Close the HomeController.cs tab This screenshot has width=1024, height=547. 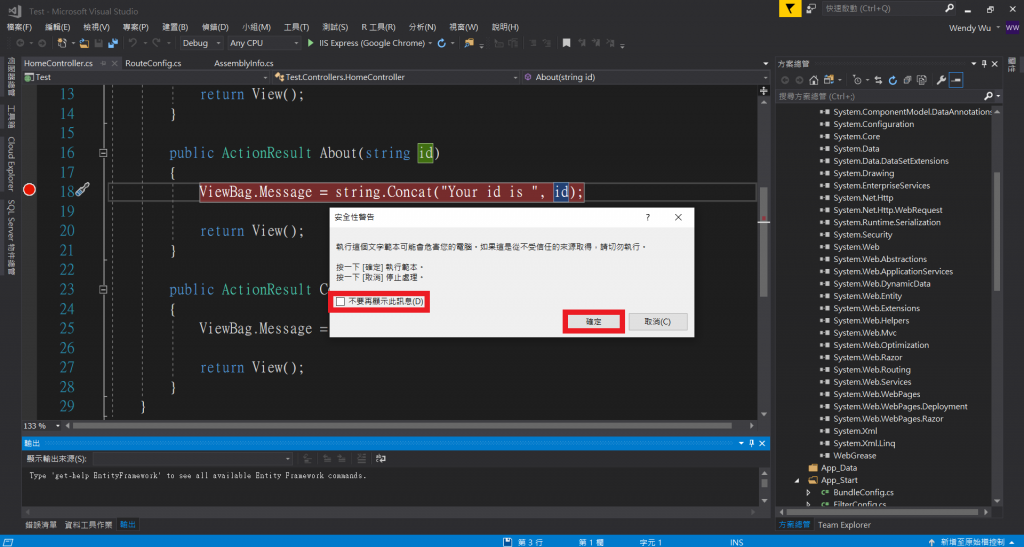tap(114, 63)
